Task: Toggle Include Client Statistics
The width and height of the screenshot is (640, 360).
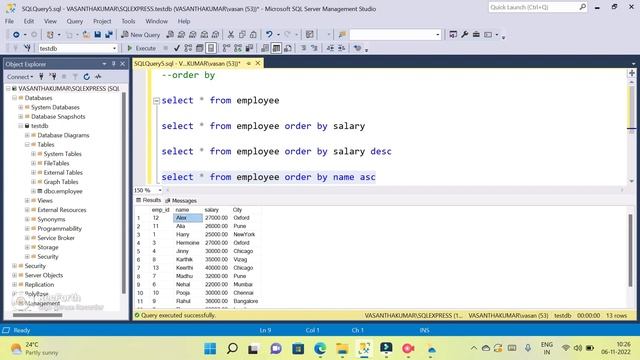Action: [249, 48]
